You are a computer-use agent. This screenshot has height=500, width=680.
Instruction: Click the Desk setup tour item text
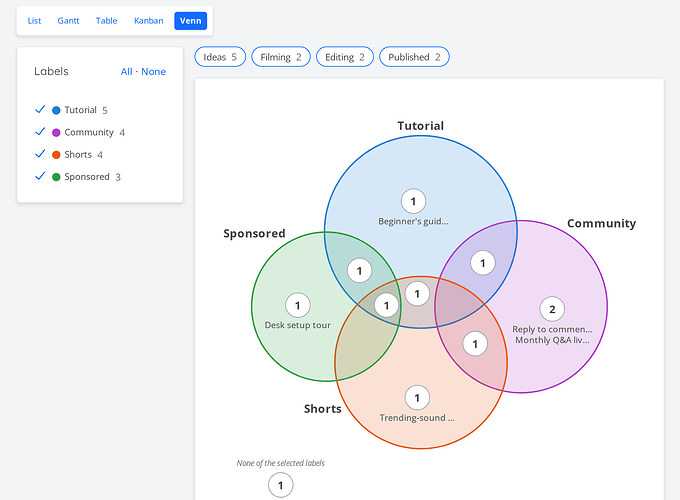coord(298,325)
